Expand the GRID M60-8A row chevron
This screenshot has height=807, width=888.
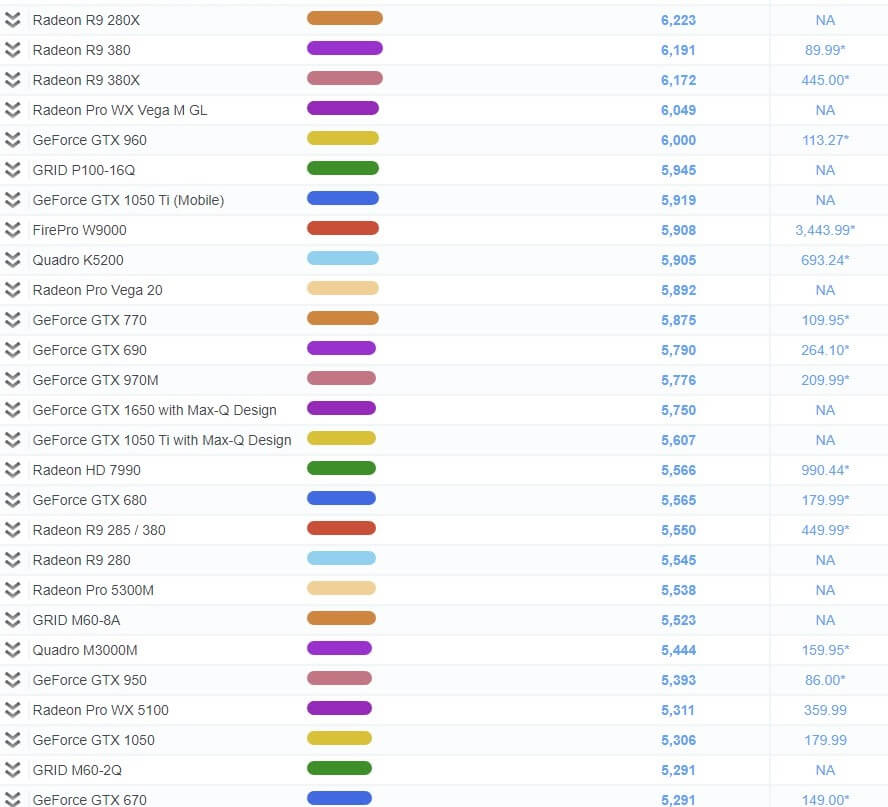tap(12, 620)
